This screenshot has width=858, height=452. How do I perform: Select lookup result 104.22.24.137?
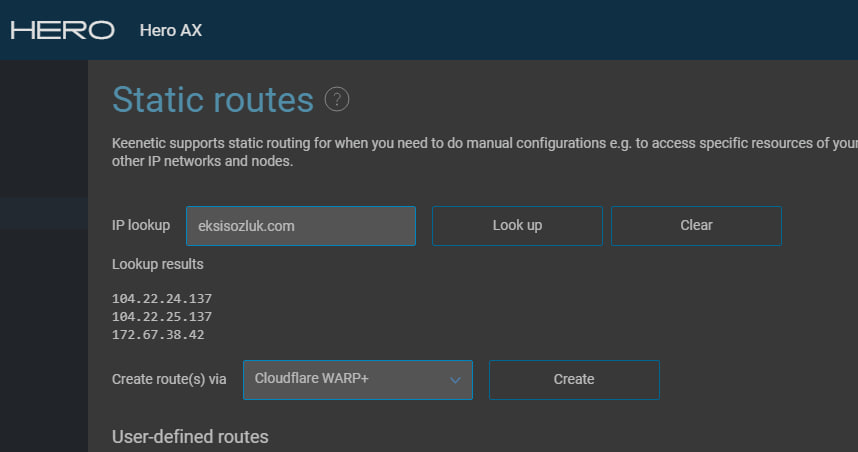pos(161,299)
